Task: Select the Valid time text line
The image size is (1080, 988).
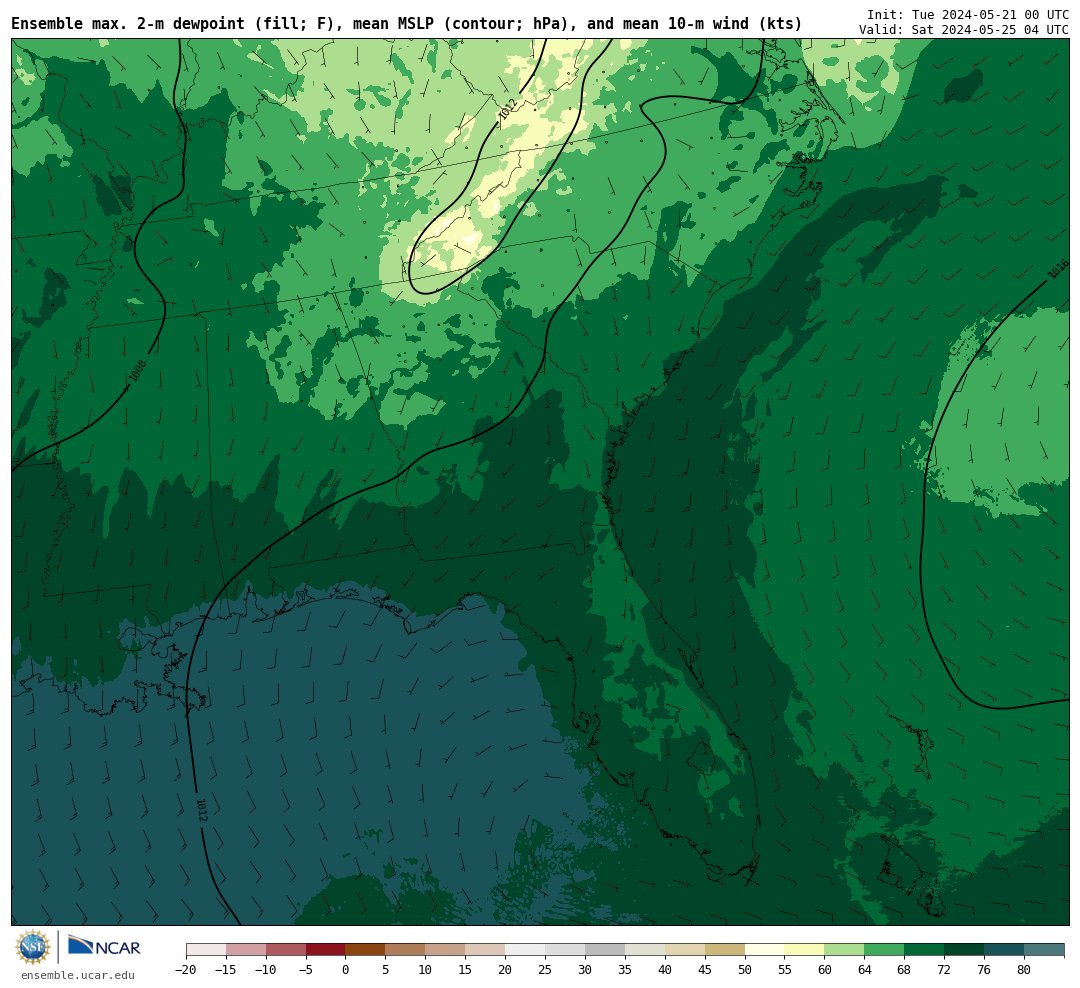Action: pos(964,30)
